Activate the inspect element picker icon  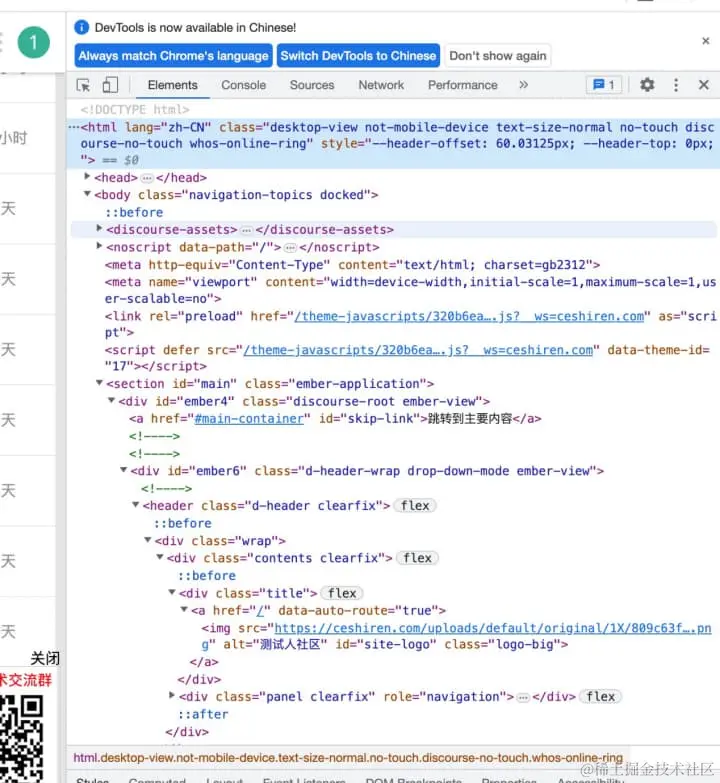[x=83, y=85]
